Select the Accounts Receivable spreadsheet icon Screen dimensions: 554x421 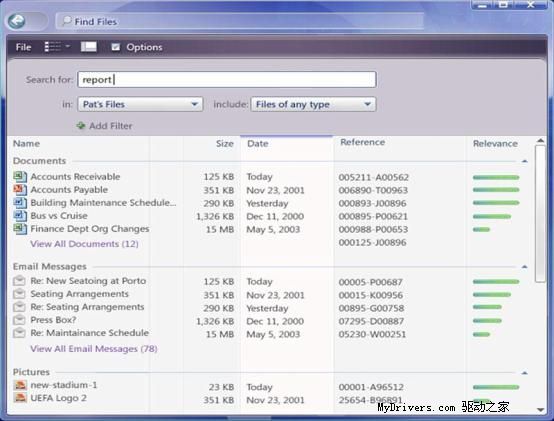20,177
